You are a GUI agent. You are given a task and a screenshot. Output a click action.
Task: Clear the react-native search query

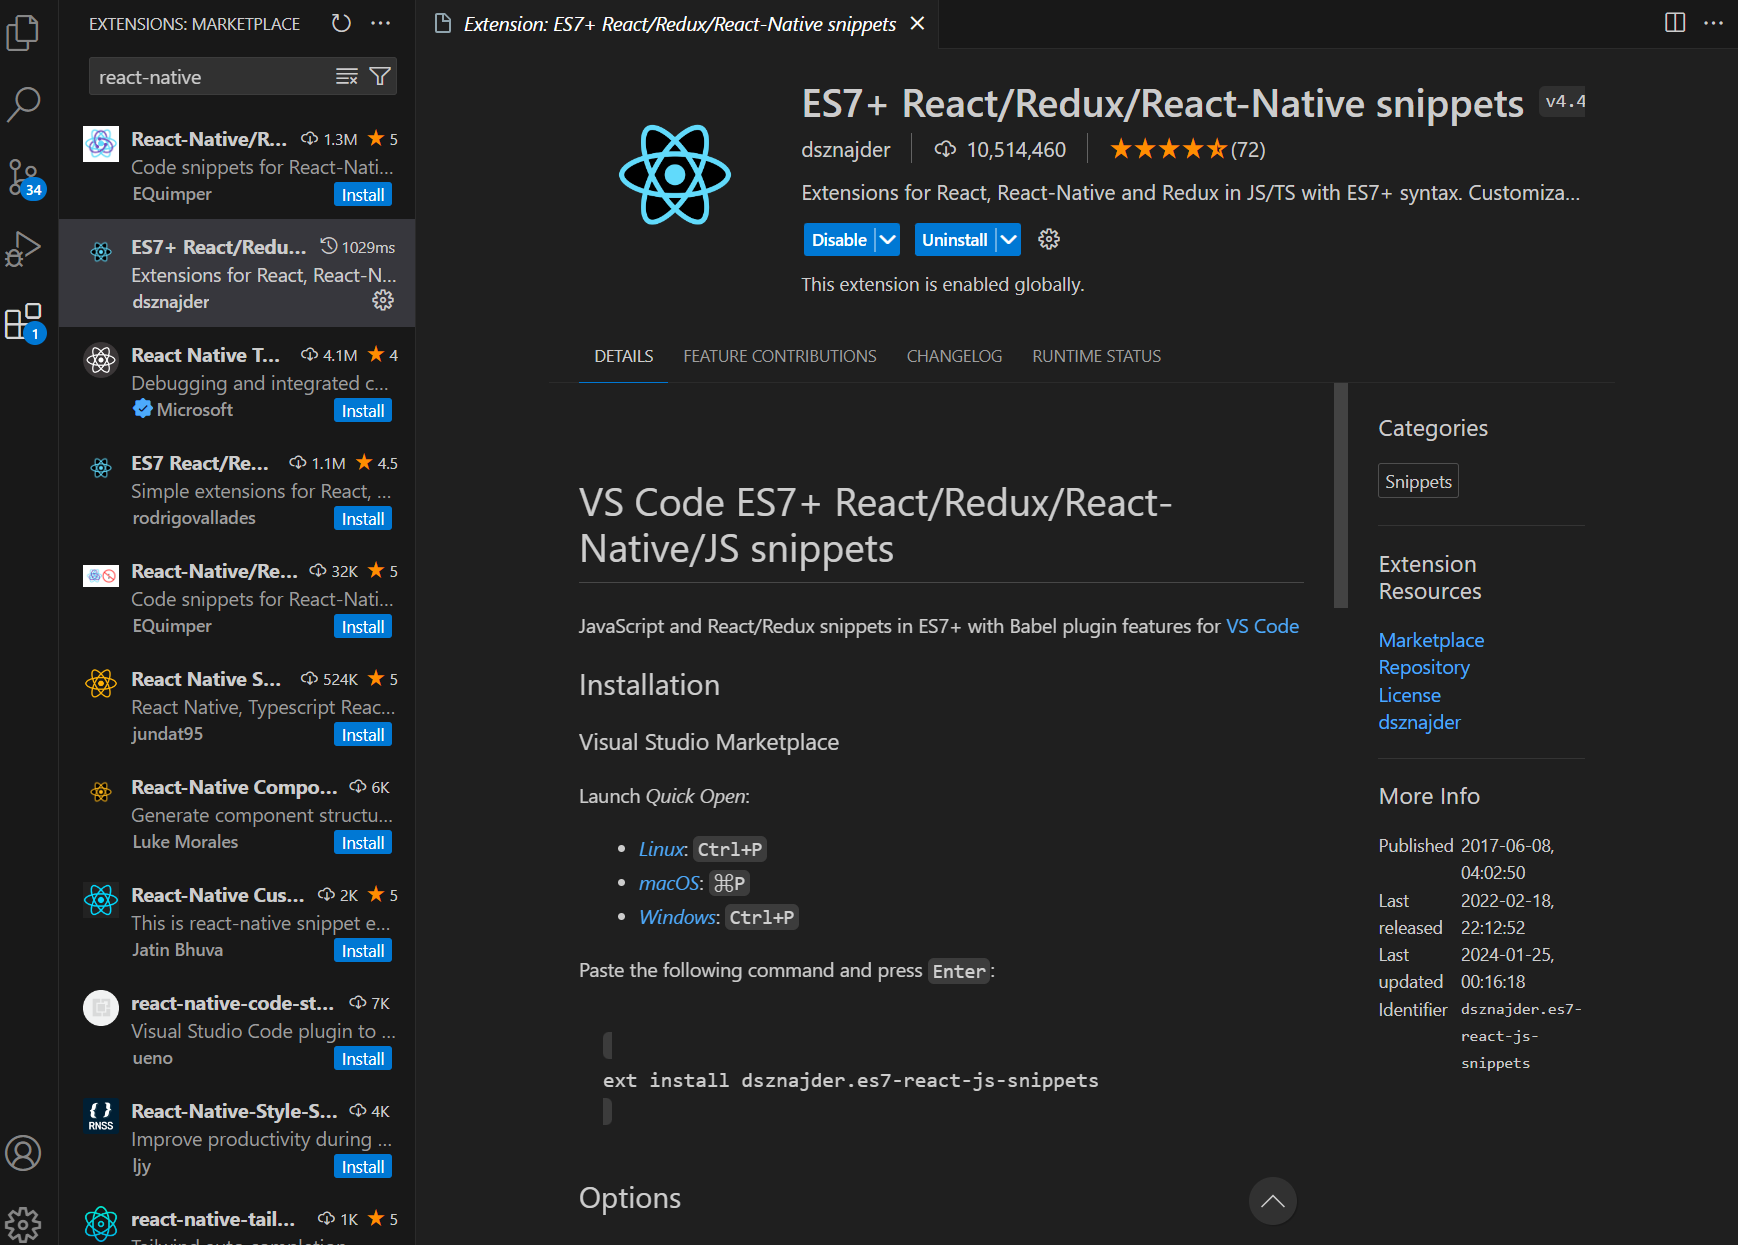346,76
